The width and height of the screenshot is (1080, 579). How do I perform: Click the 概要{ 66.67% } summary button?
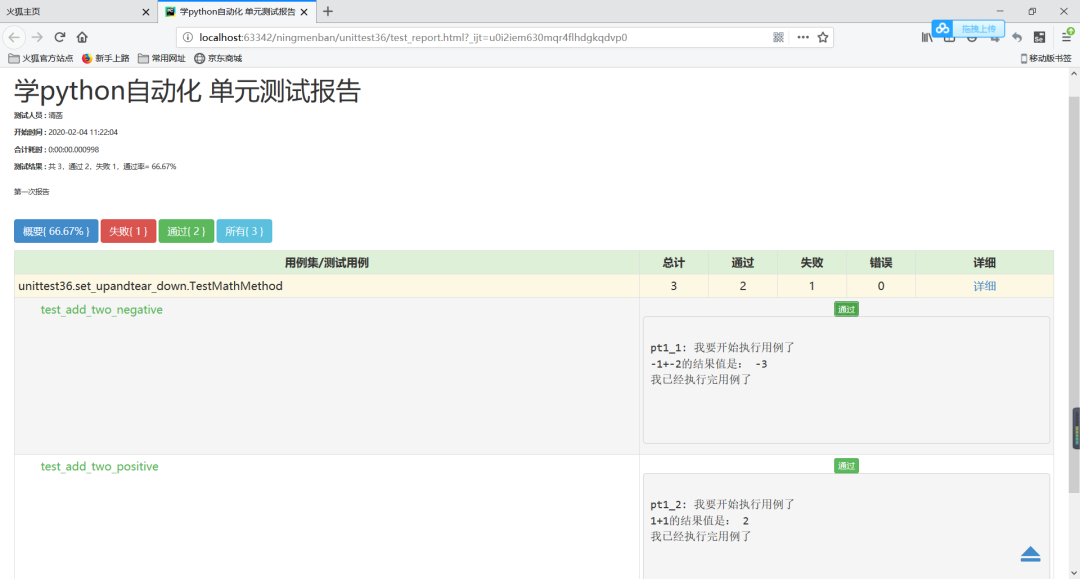pyautogui.click(x=56, y=231)
